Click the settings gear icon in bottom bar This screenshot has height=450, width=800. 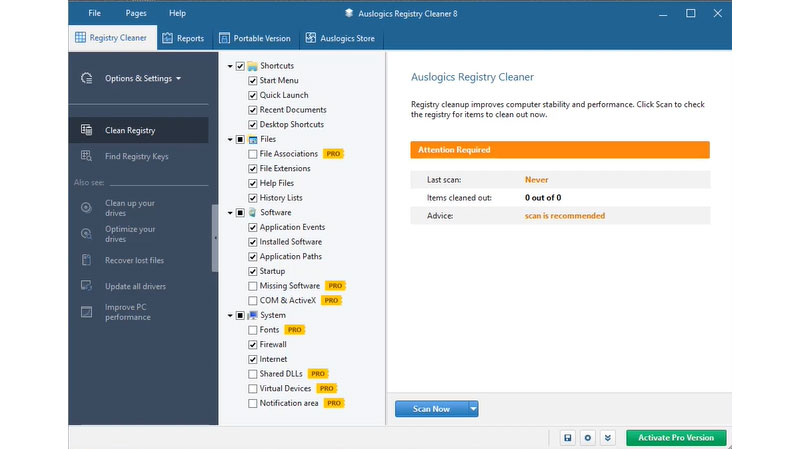(588, 438)
